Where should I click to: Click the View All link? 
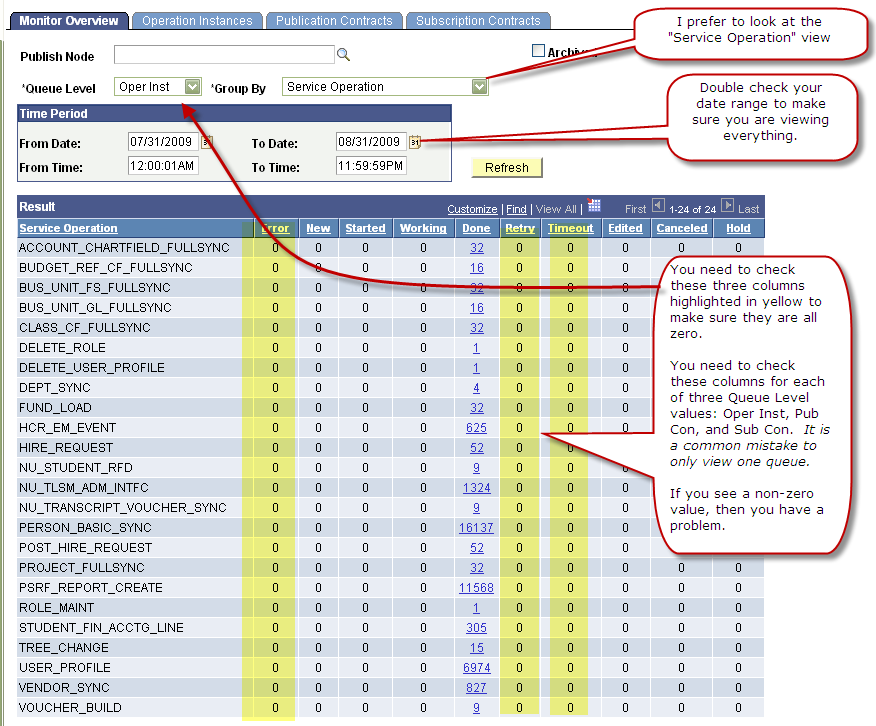pos(556,209)
